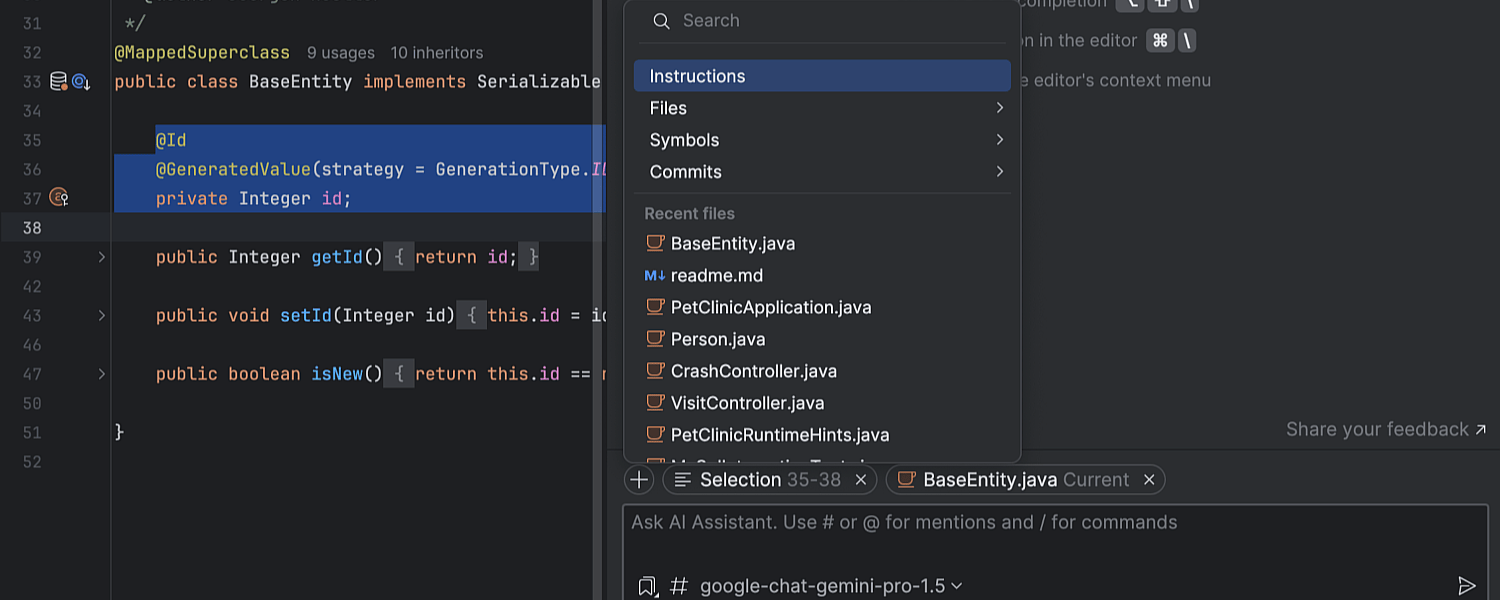1500x600 pixels.
Task: Click the hash mention icon in chat input
Action: click(x=679, y=586)
